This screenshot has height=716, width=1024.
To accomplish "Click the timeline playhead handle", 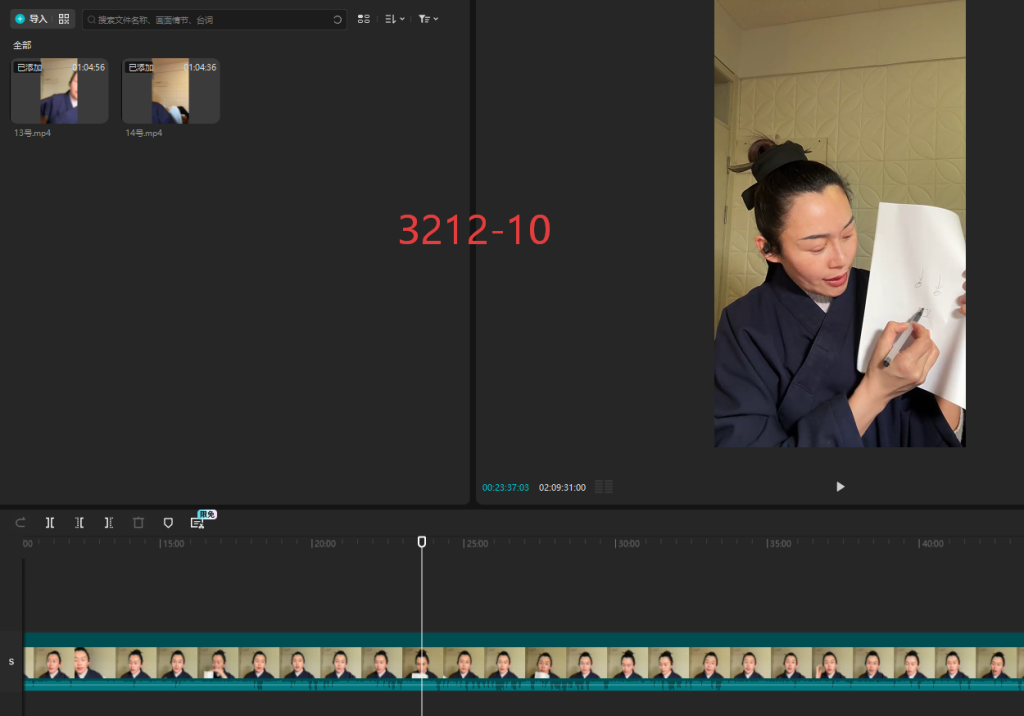I will pos(422,541).
